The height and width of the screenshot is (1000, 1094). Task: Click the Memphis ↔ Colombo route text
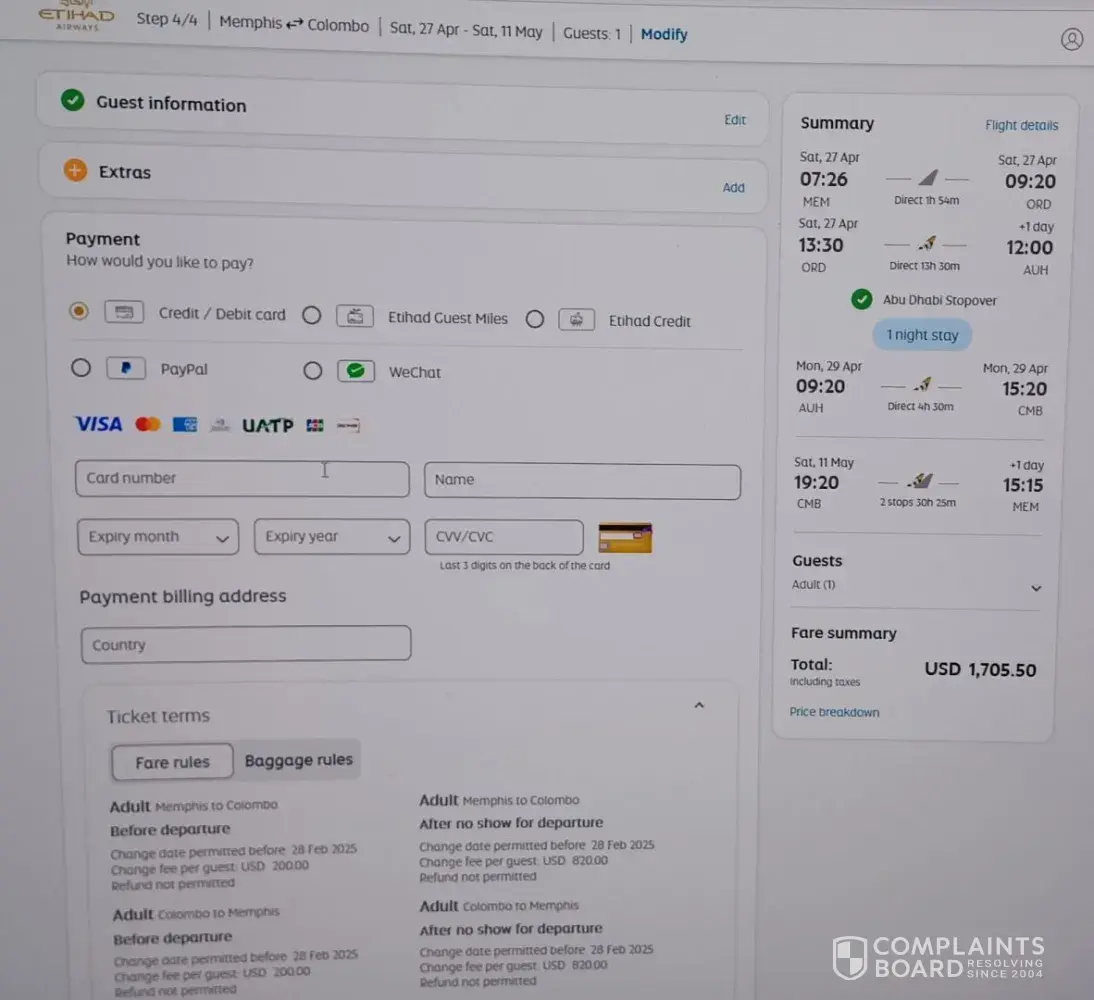294,24
